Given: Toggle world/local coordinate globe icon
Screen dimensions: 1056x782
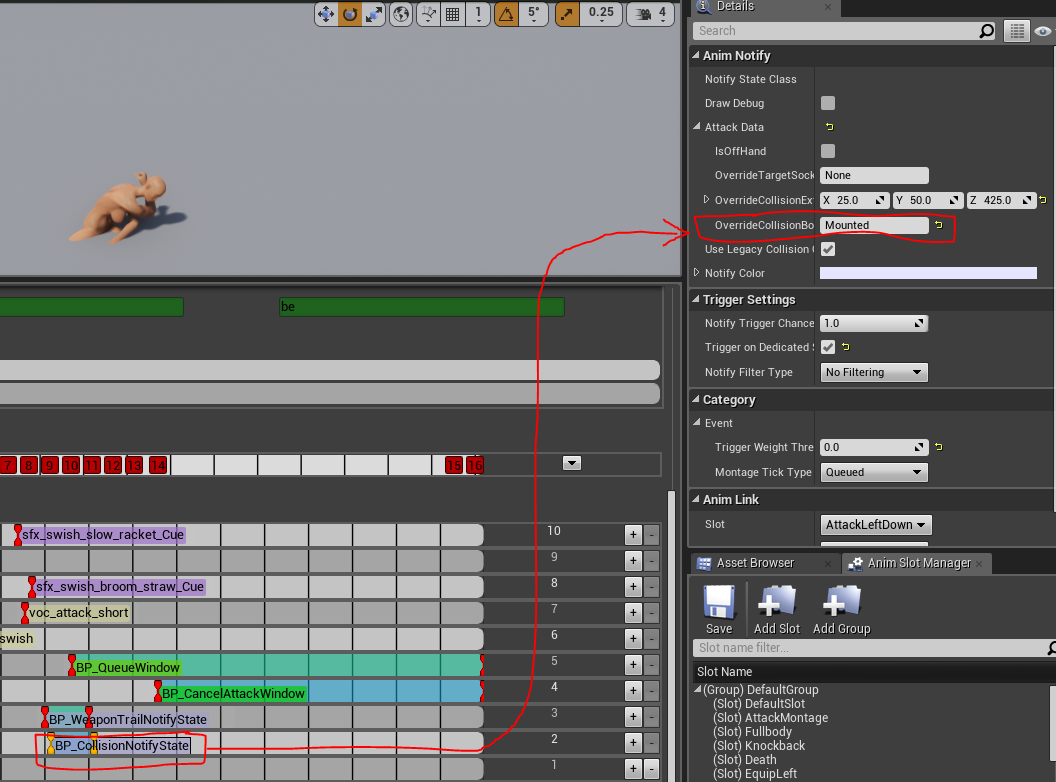Looking at the screenshot, I should click(x=402, y=14).
